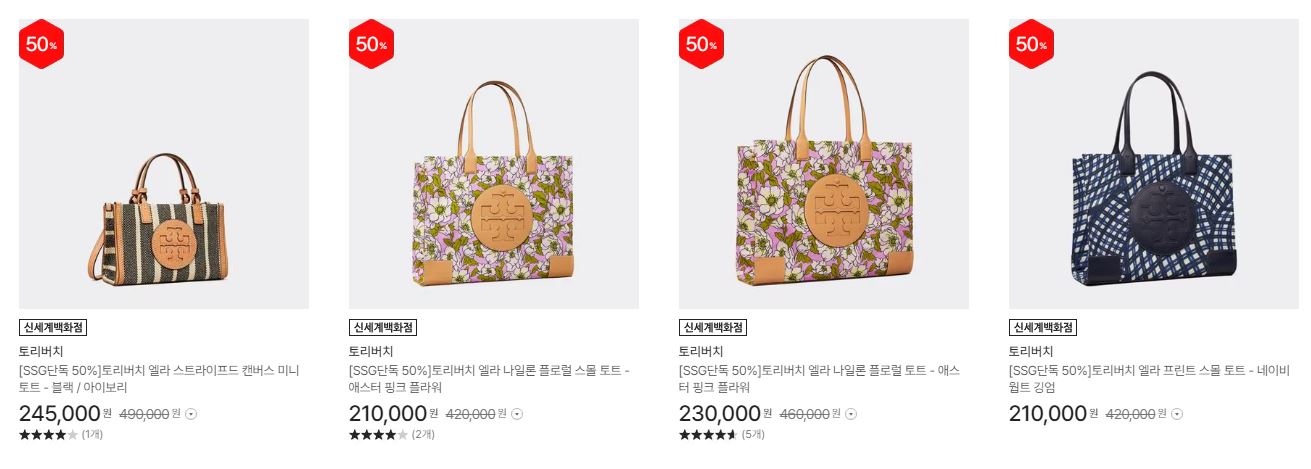Click the 50% discount badge on the navy gingham tote
Viewport: 1311px width, 469px height.
(x=1031, y=44)
